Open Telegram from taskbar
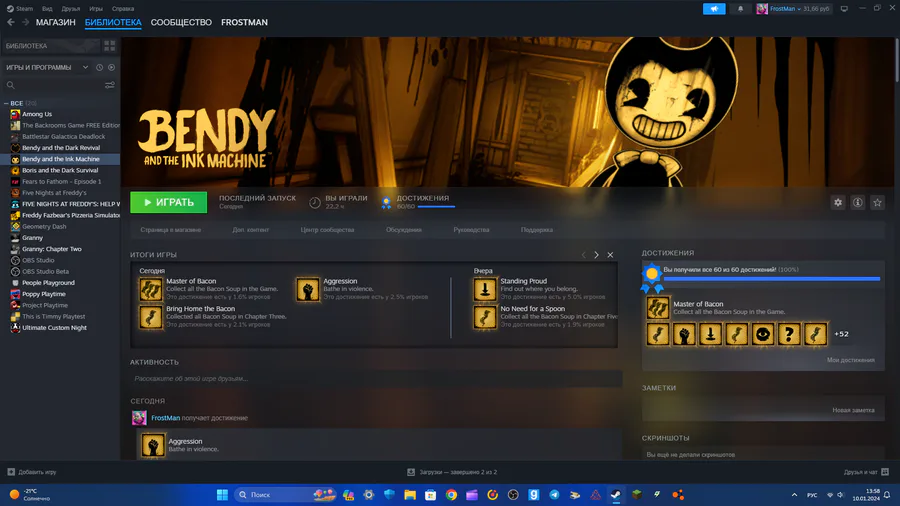 point(554,495)
